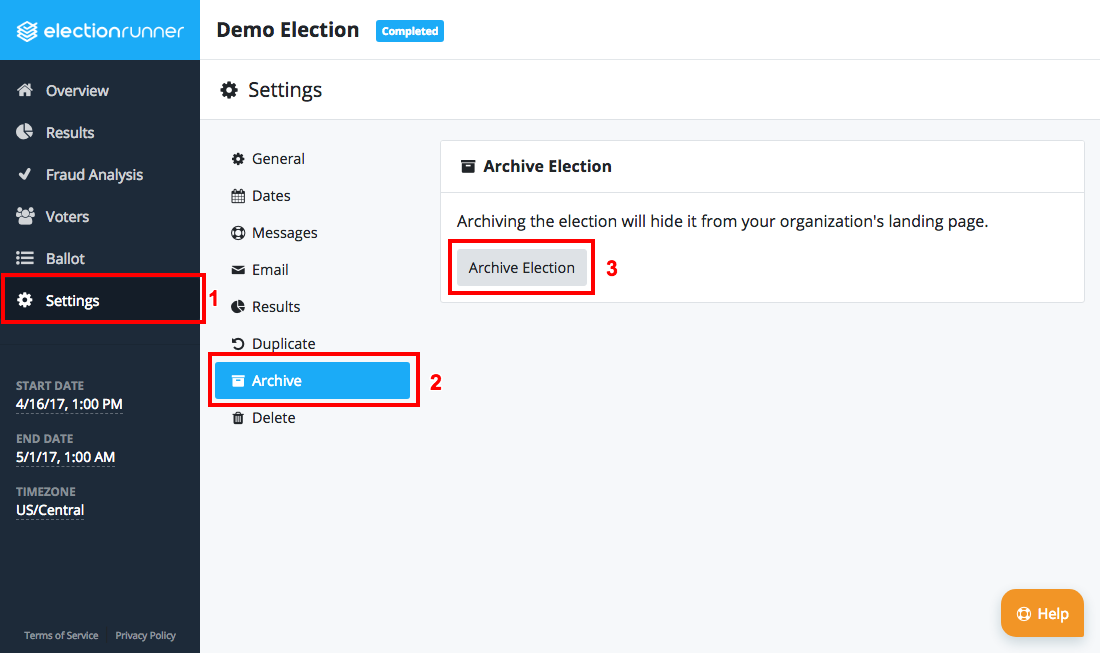Click the Archive box icon in settings menu
1100x653 pixels.
click(238, 381)
